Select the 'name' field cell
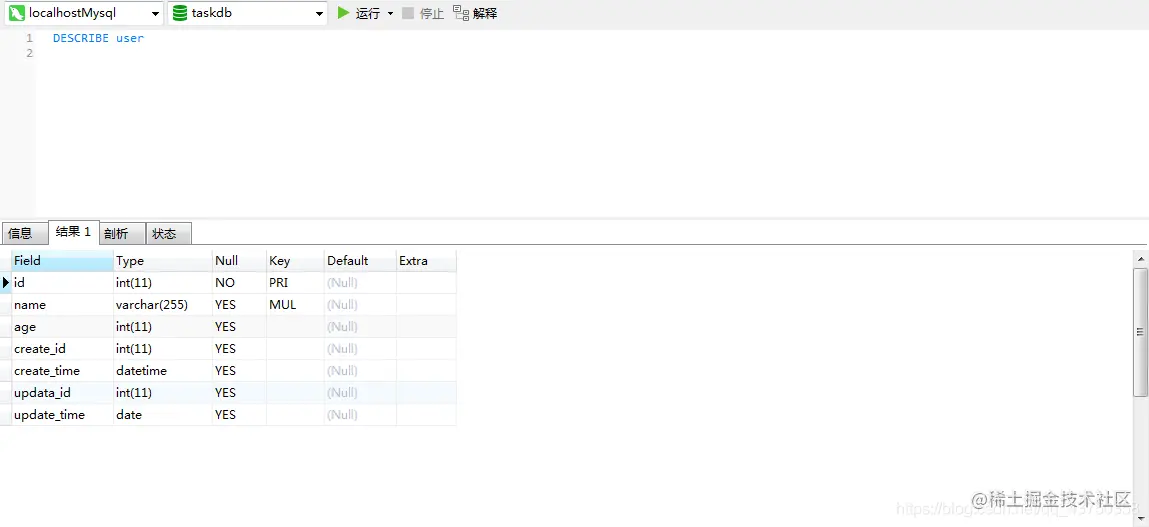1149x527 pixels. (62, 304)
